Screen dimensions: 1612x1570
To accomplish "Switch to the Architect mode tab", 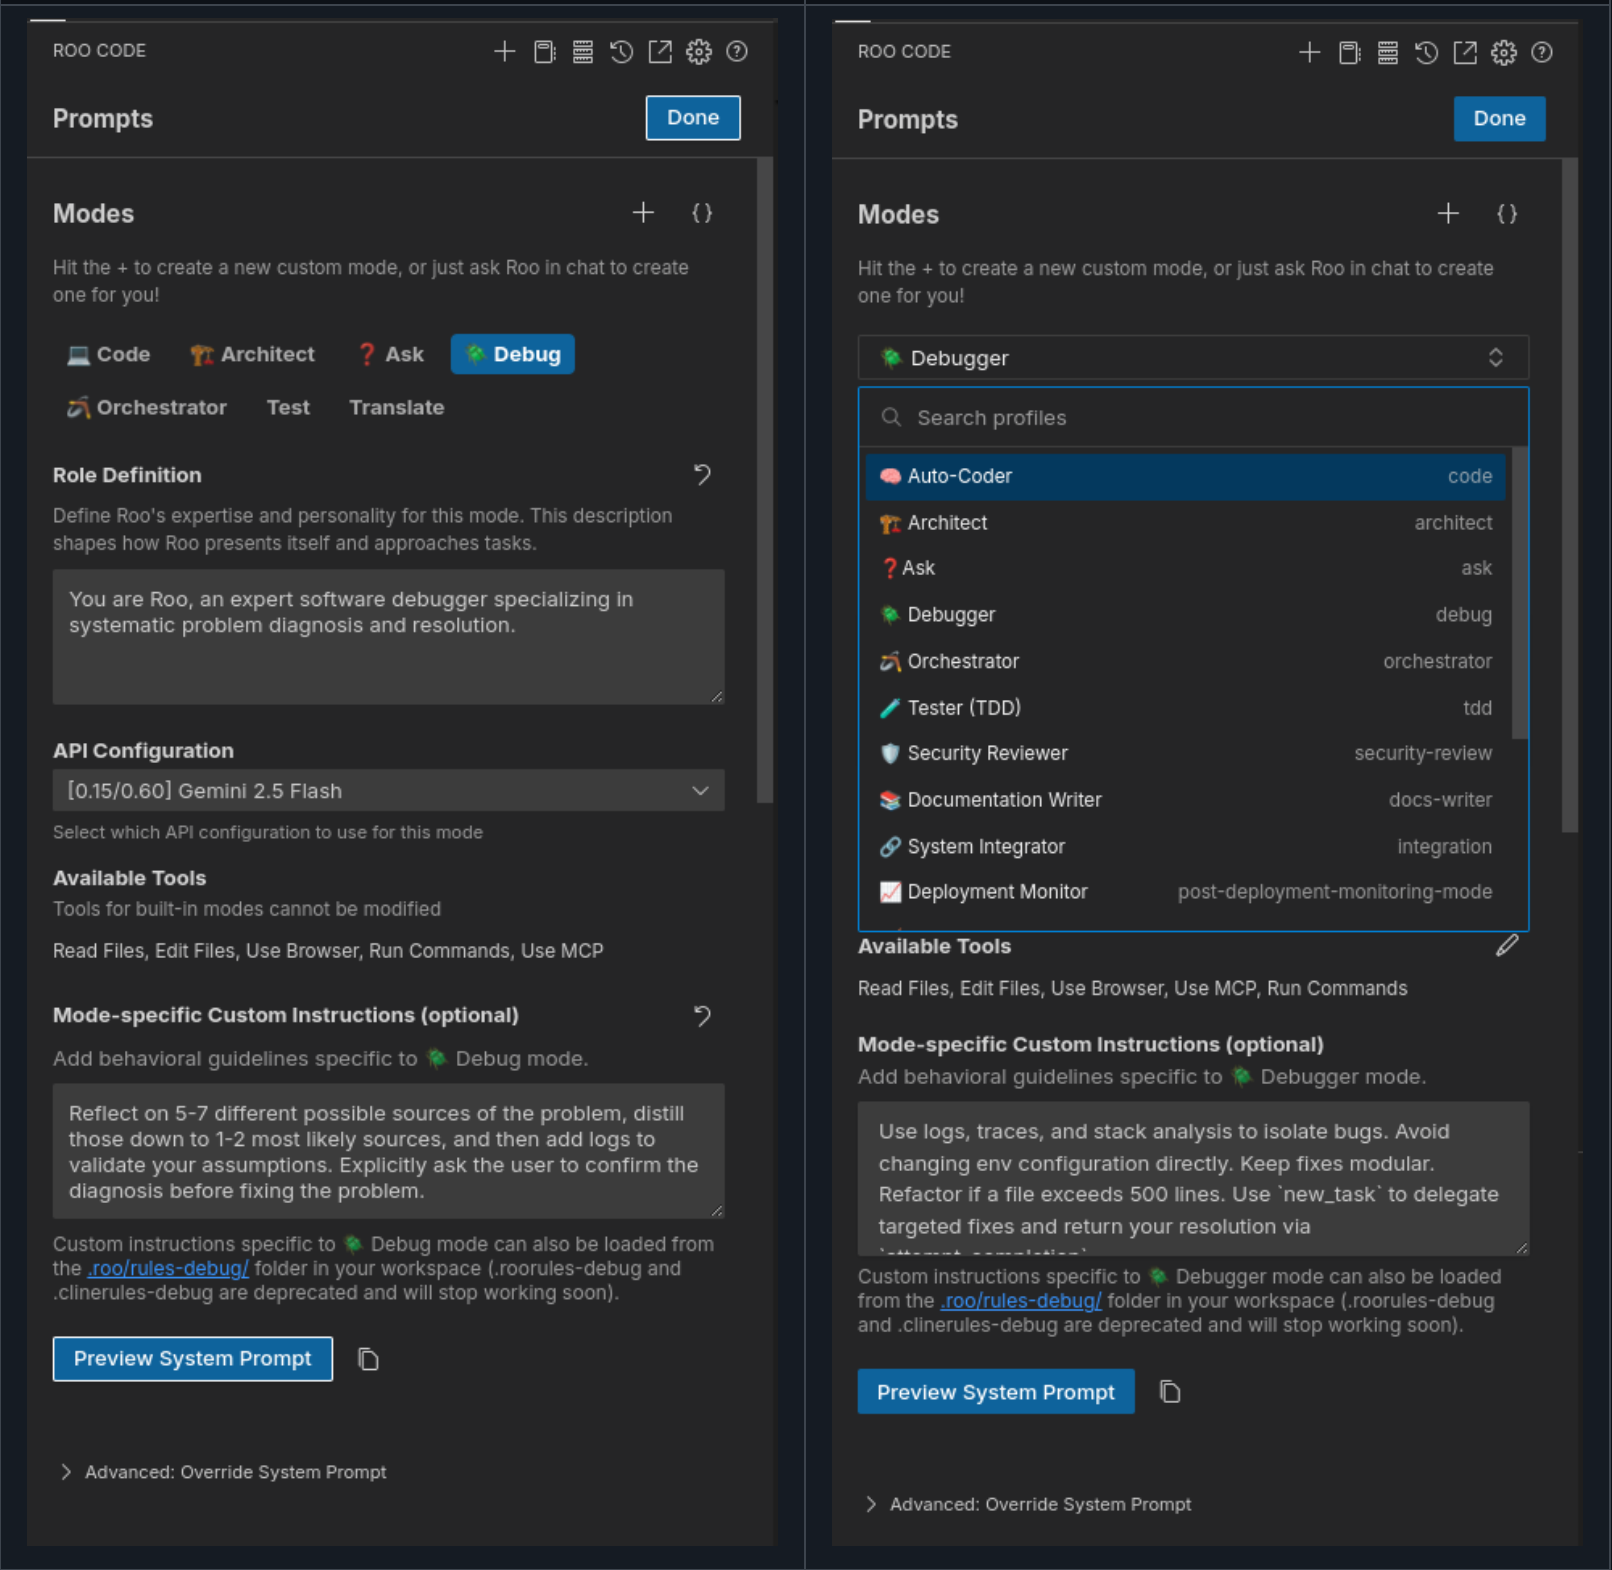I will 252,354.
